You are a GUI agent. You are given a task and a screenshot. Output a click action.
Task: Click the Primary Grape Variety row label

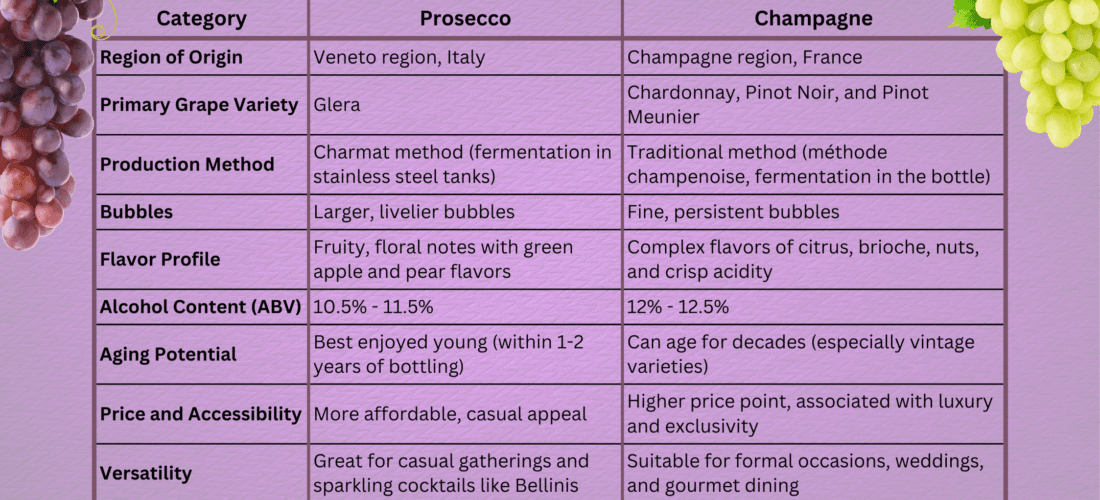pyautogui.click(x=199, y=105)
